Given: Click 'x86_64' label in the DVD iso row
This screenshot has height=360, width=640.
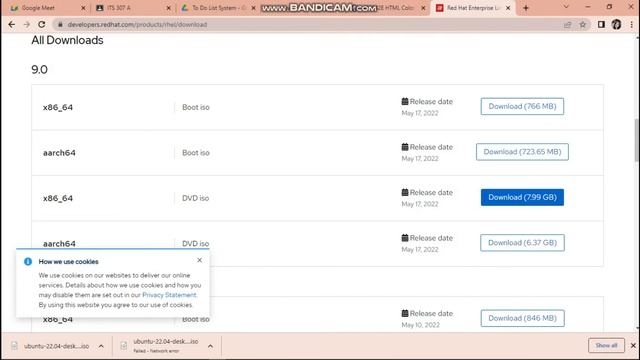Looking at the screenshot, I should click(x=58, y=198).
